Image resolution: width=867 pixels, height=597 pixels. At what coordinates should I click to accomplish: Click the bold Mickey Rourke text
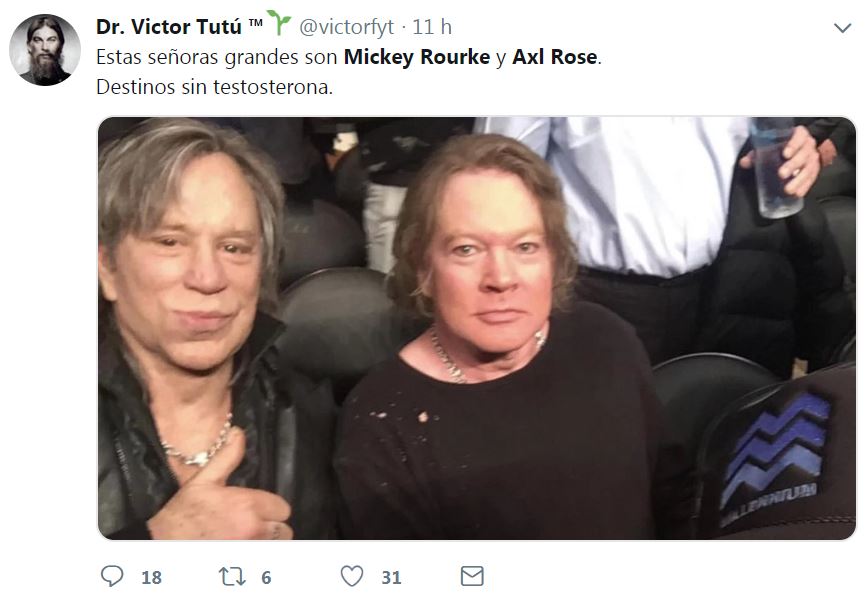[416, 57]
